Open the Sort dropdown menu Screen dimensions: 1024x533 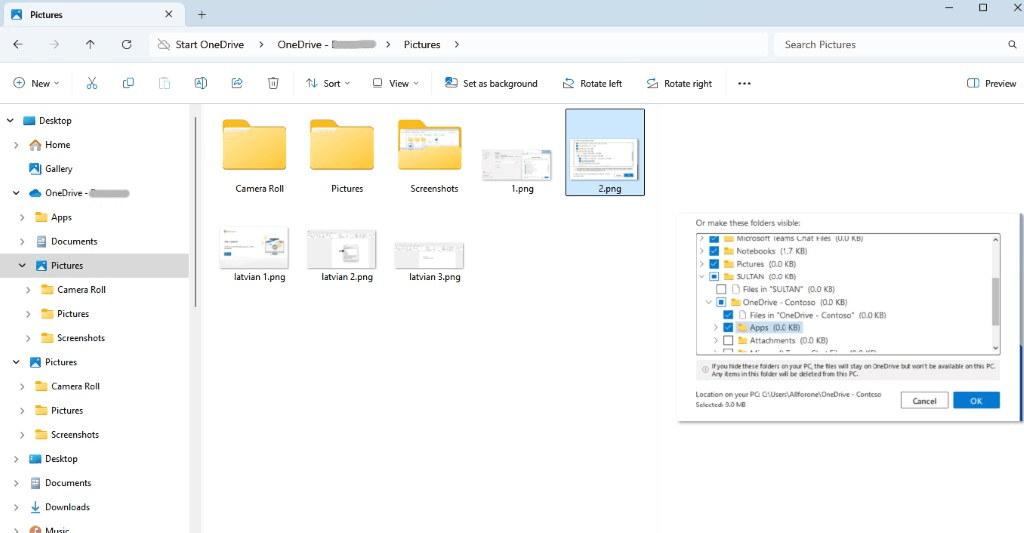pyautogui.click(x=328, y=84)
